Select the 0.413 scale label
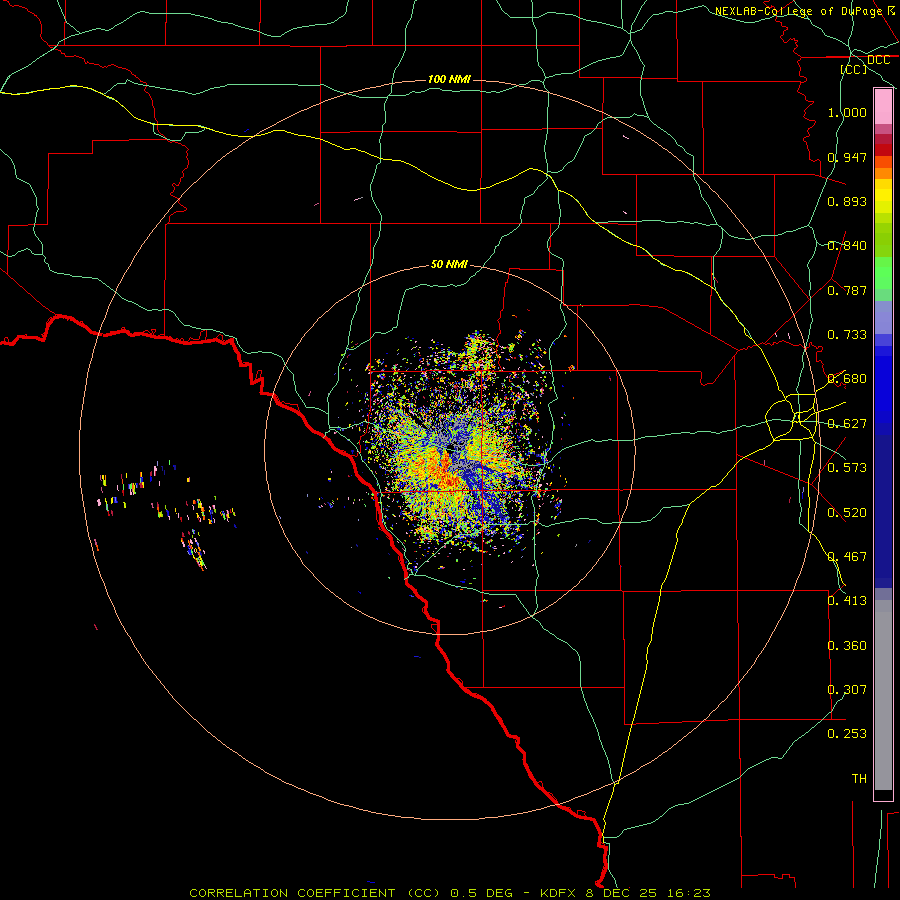Viewport: 900px width, 900px height. coord(847,601)
